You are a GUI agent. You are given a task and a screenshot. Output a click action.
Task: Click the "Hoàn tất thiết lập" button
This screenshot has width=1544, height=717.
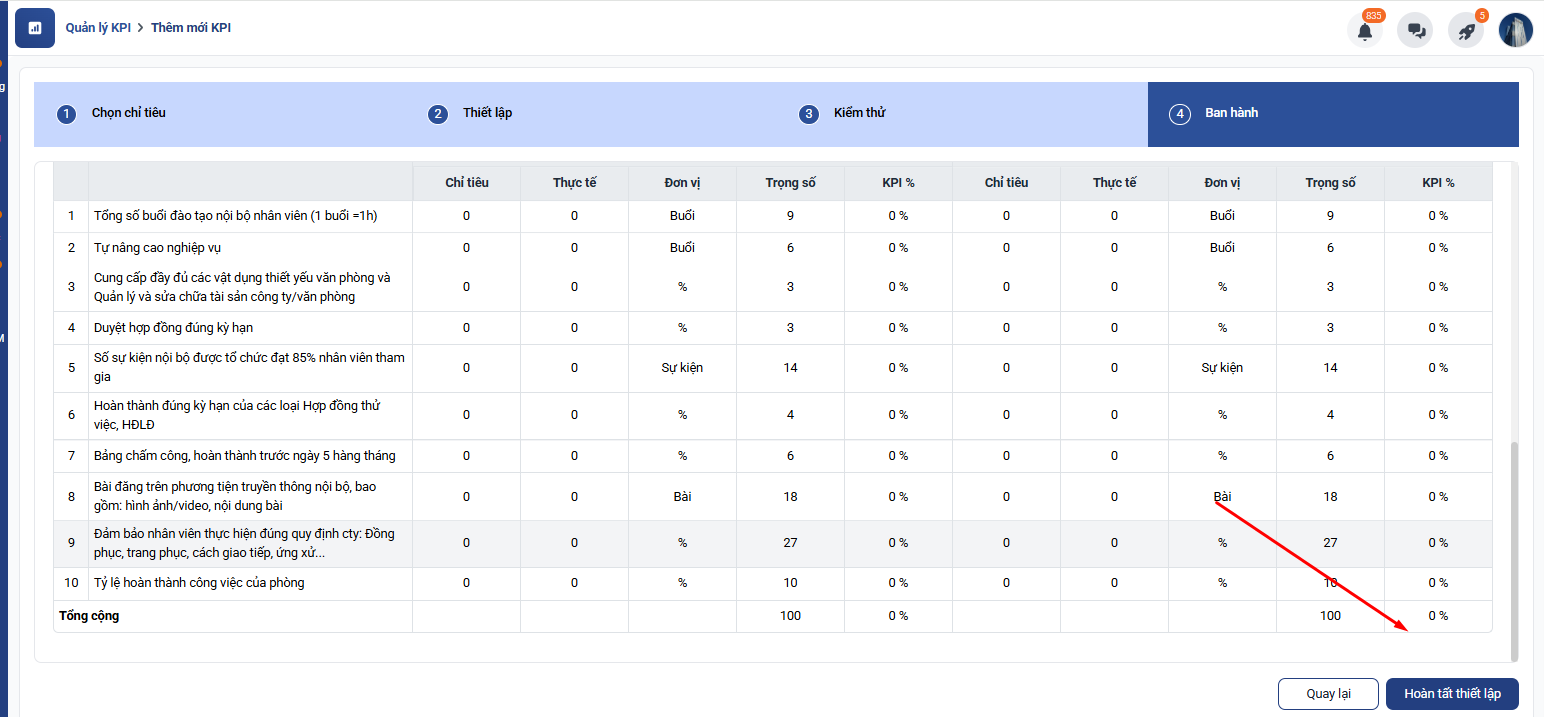pos(1452,694)
